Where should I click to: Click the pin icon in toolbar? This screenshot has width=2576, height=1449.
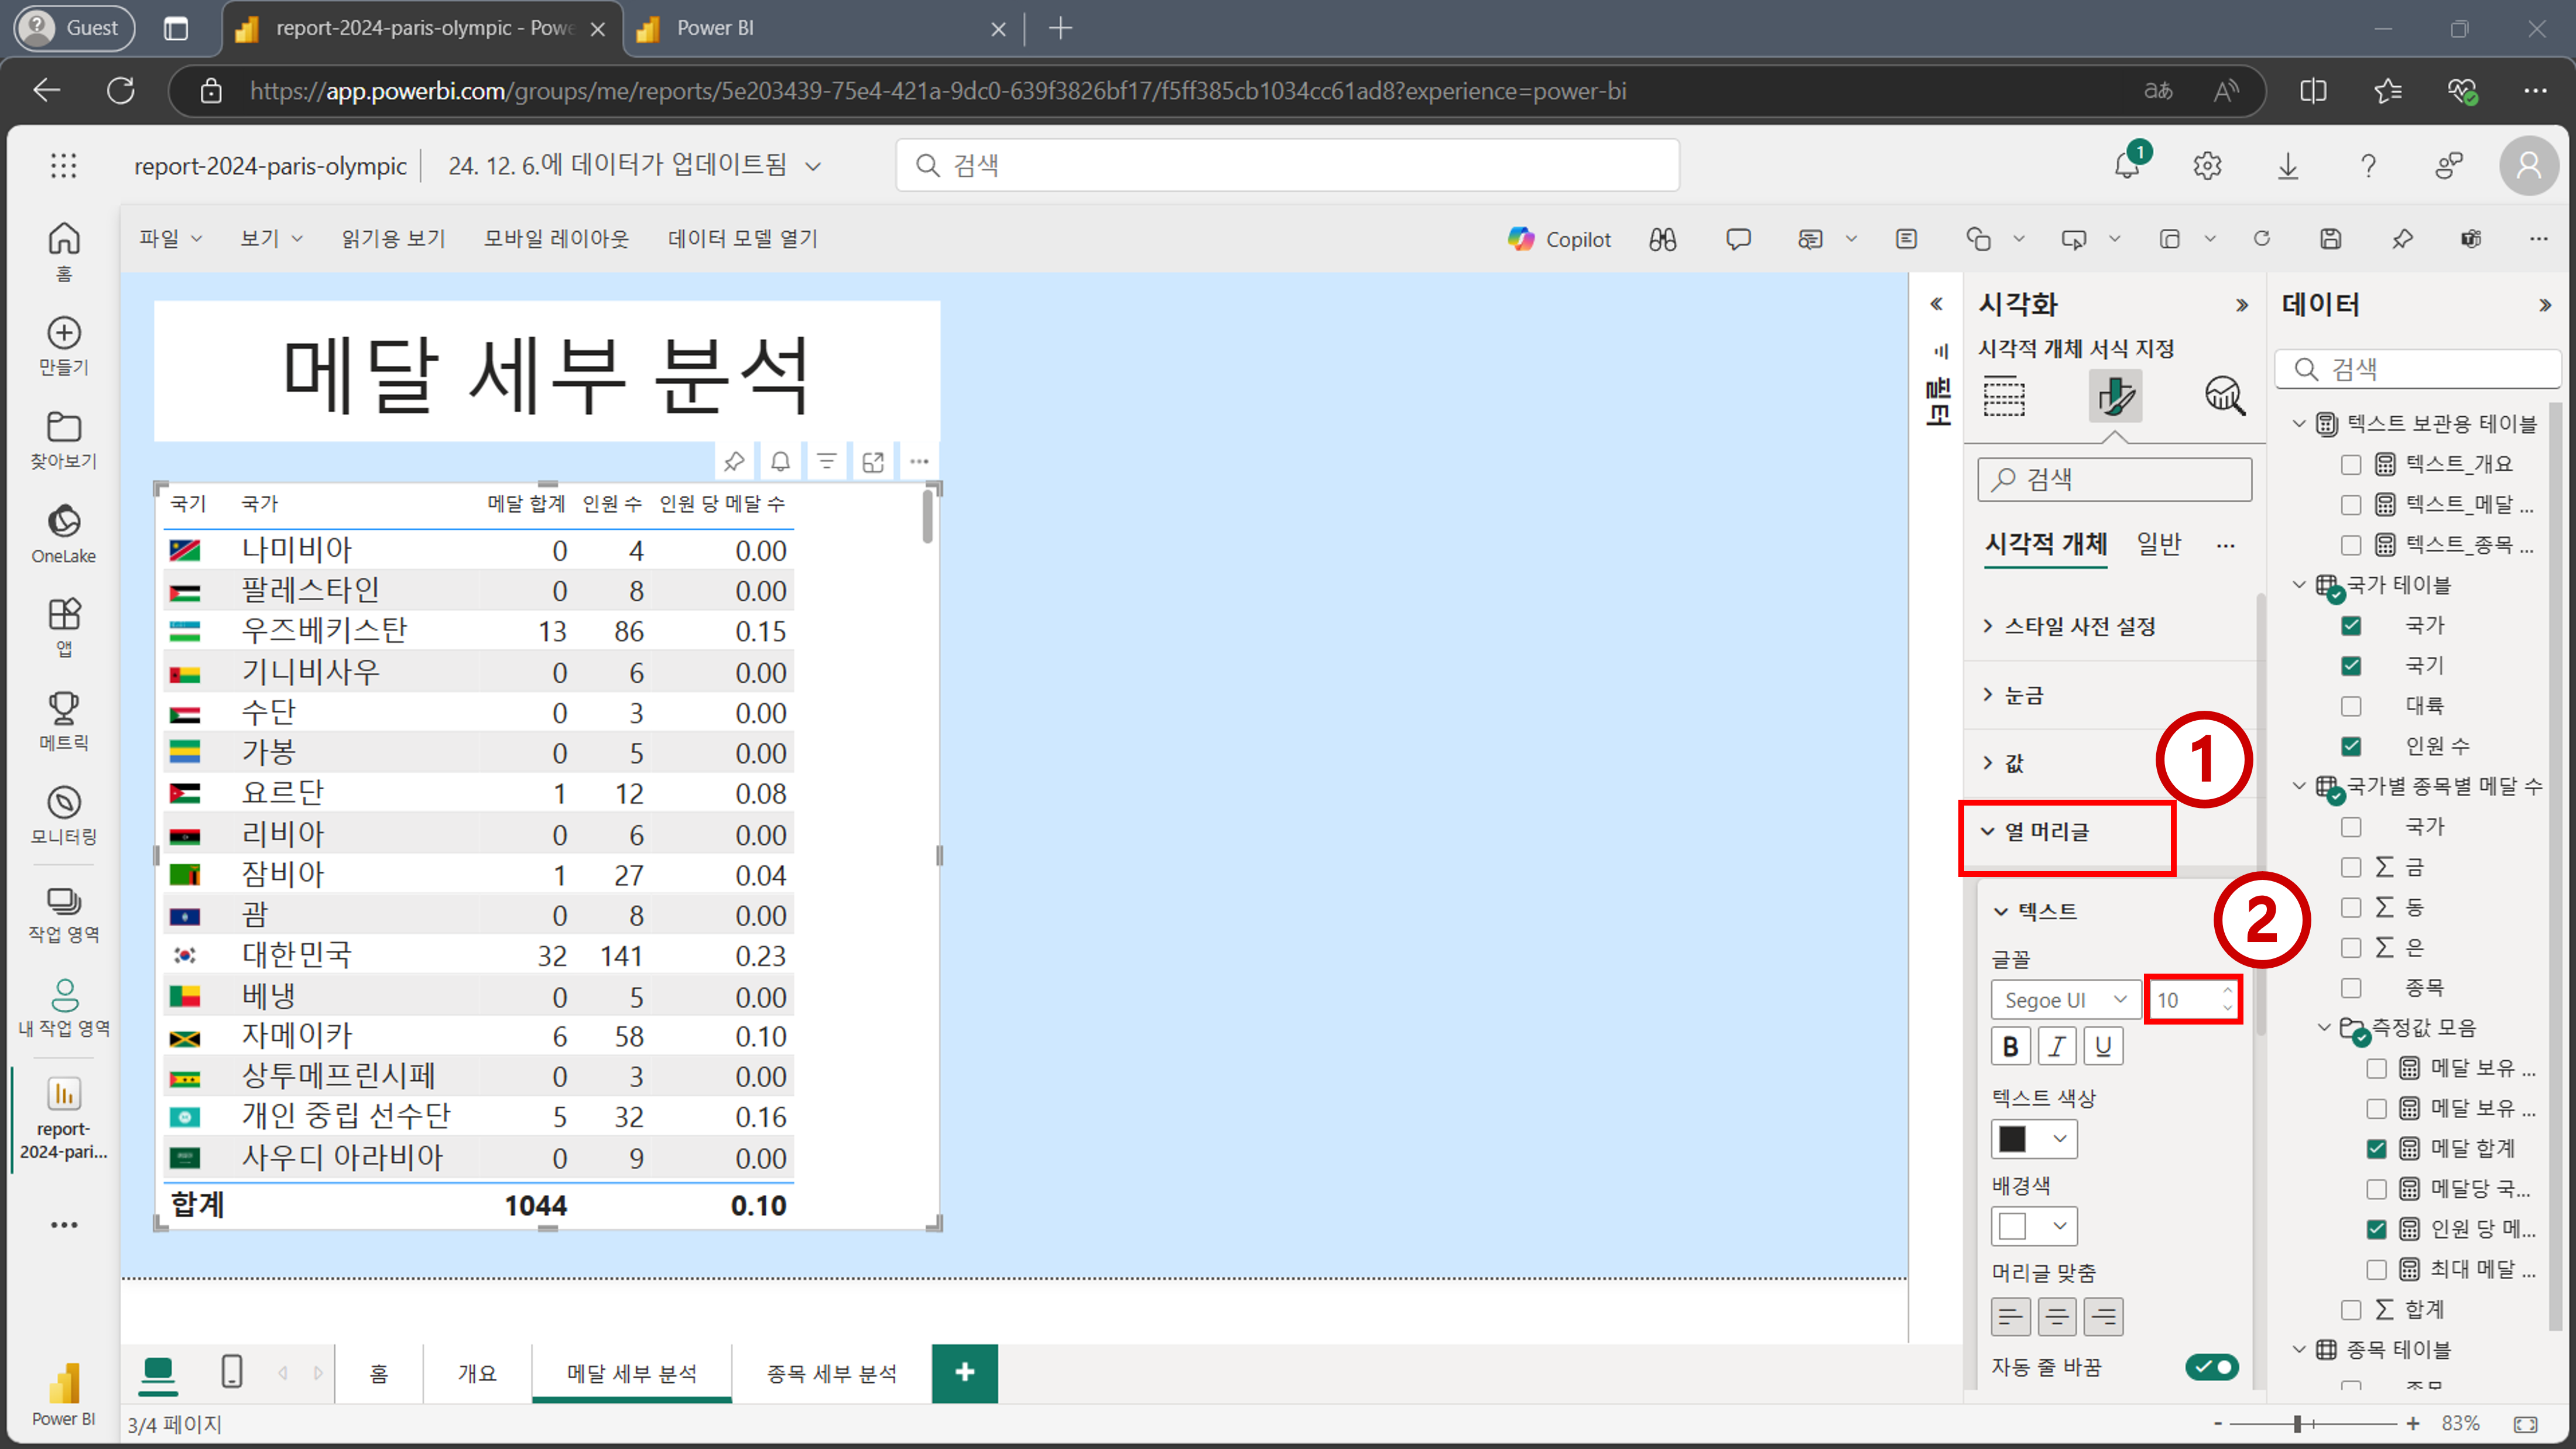coord(2402,238)
